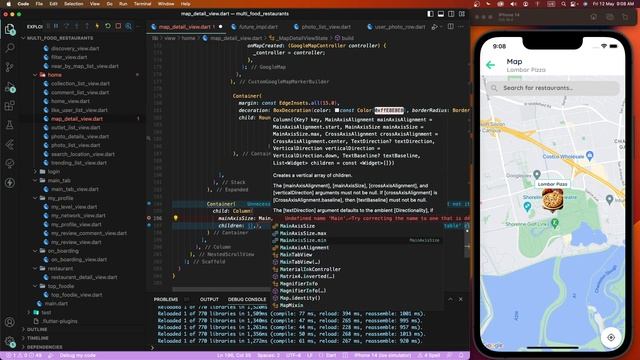Switch to the user_photo_row.dart tab

click(x=400, y=27)
